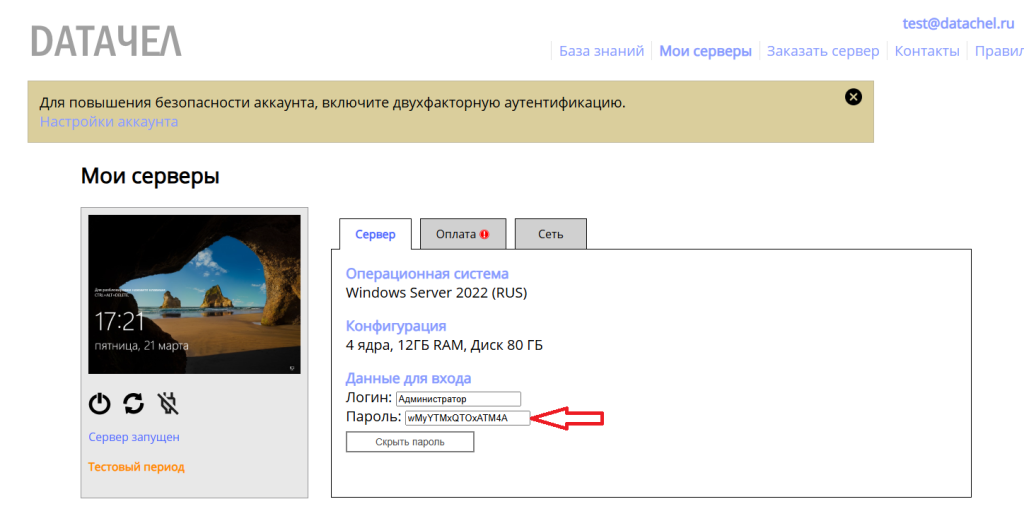Focus the Логин input field
The image size is (1024, 516).
pos(458,399)
